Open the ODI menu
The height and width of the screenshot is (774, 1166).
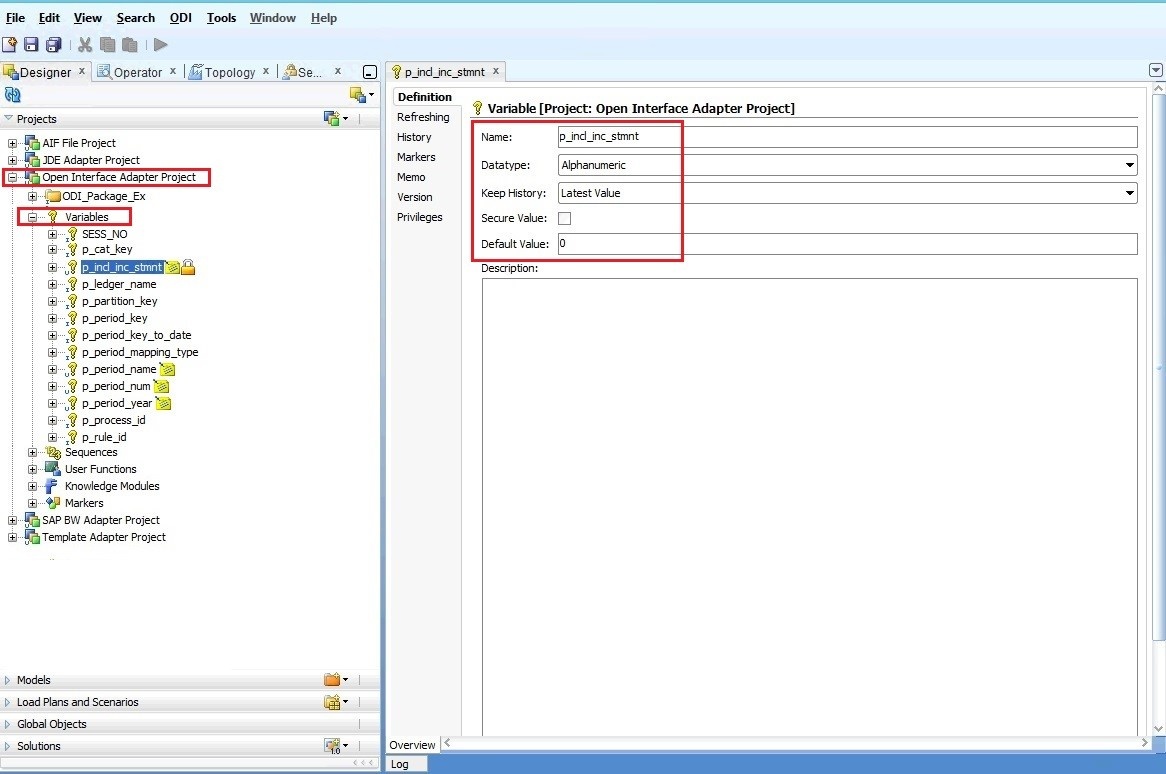click(180, 17)
